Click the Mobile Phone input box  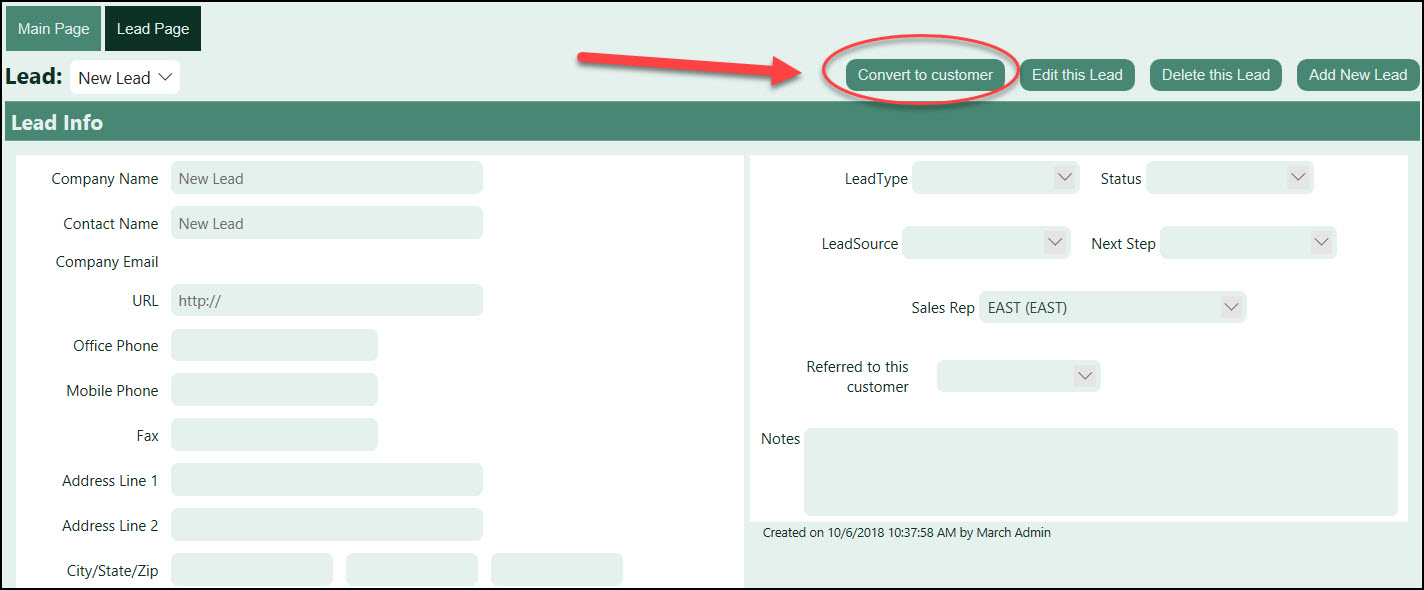coord(274,390)
